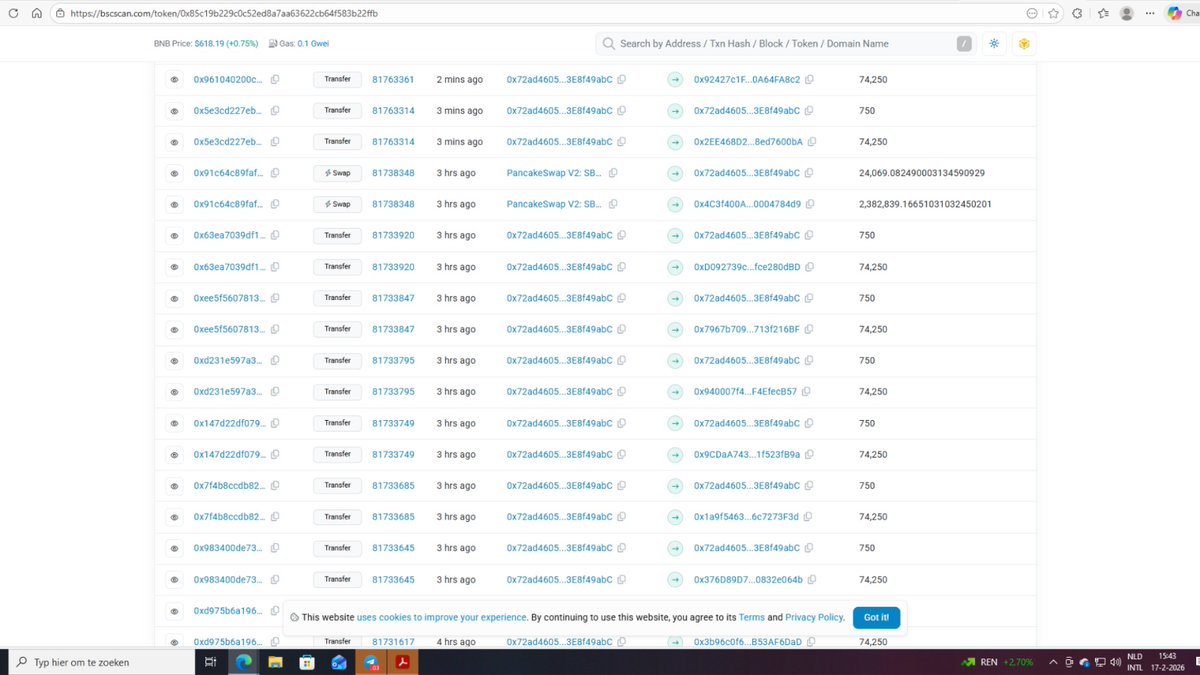Click the slash shortcut key in search box
The width and height of the screenshot is (1200, 675).
[964, 44]
